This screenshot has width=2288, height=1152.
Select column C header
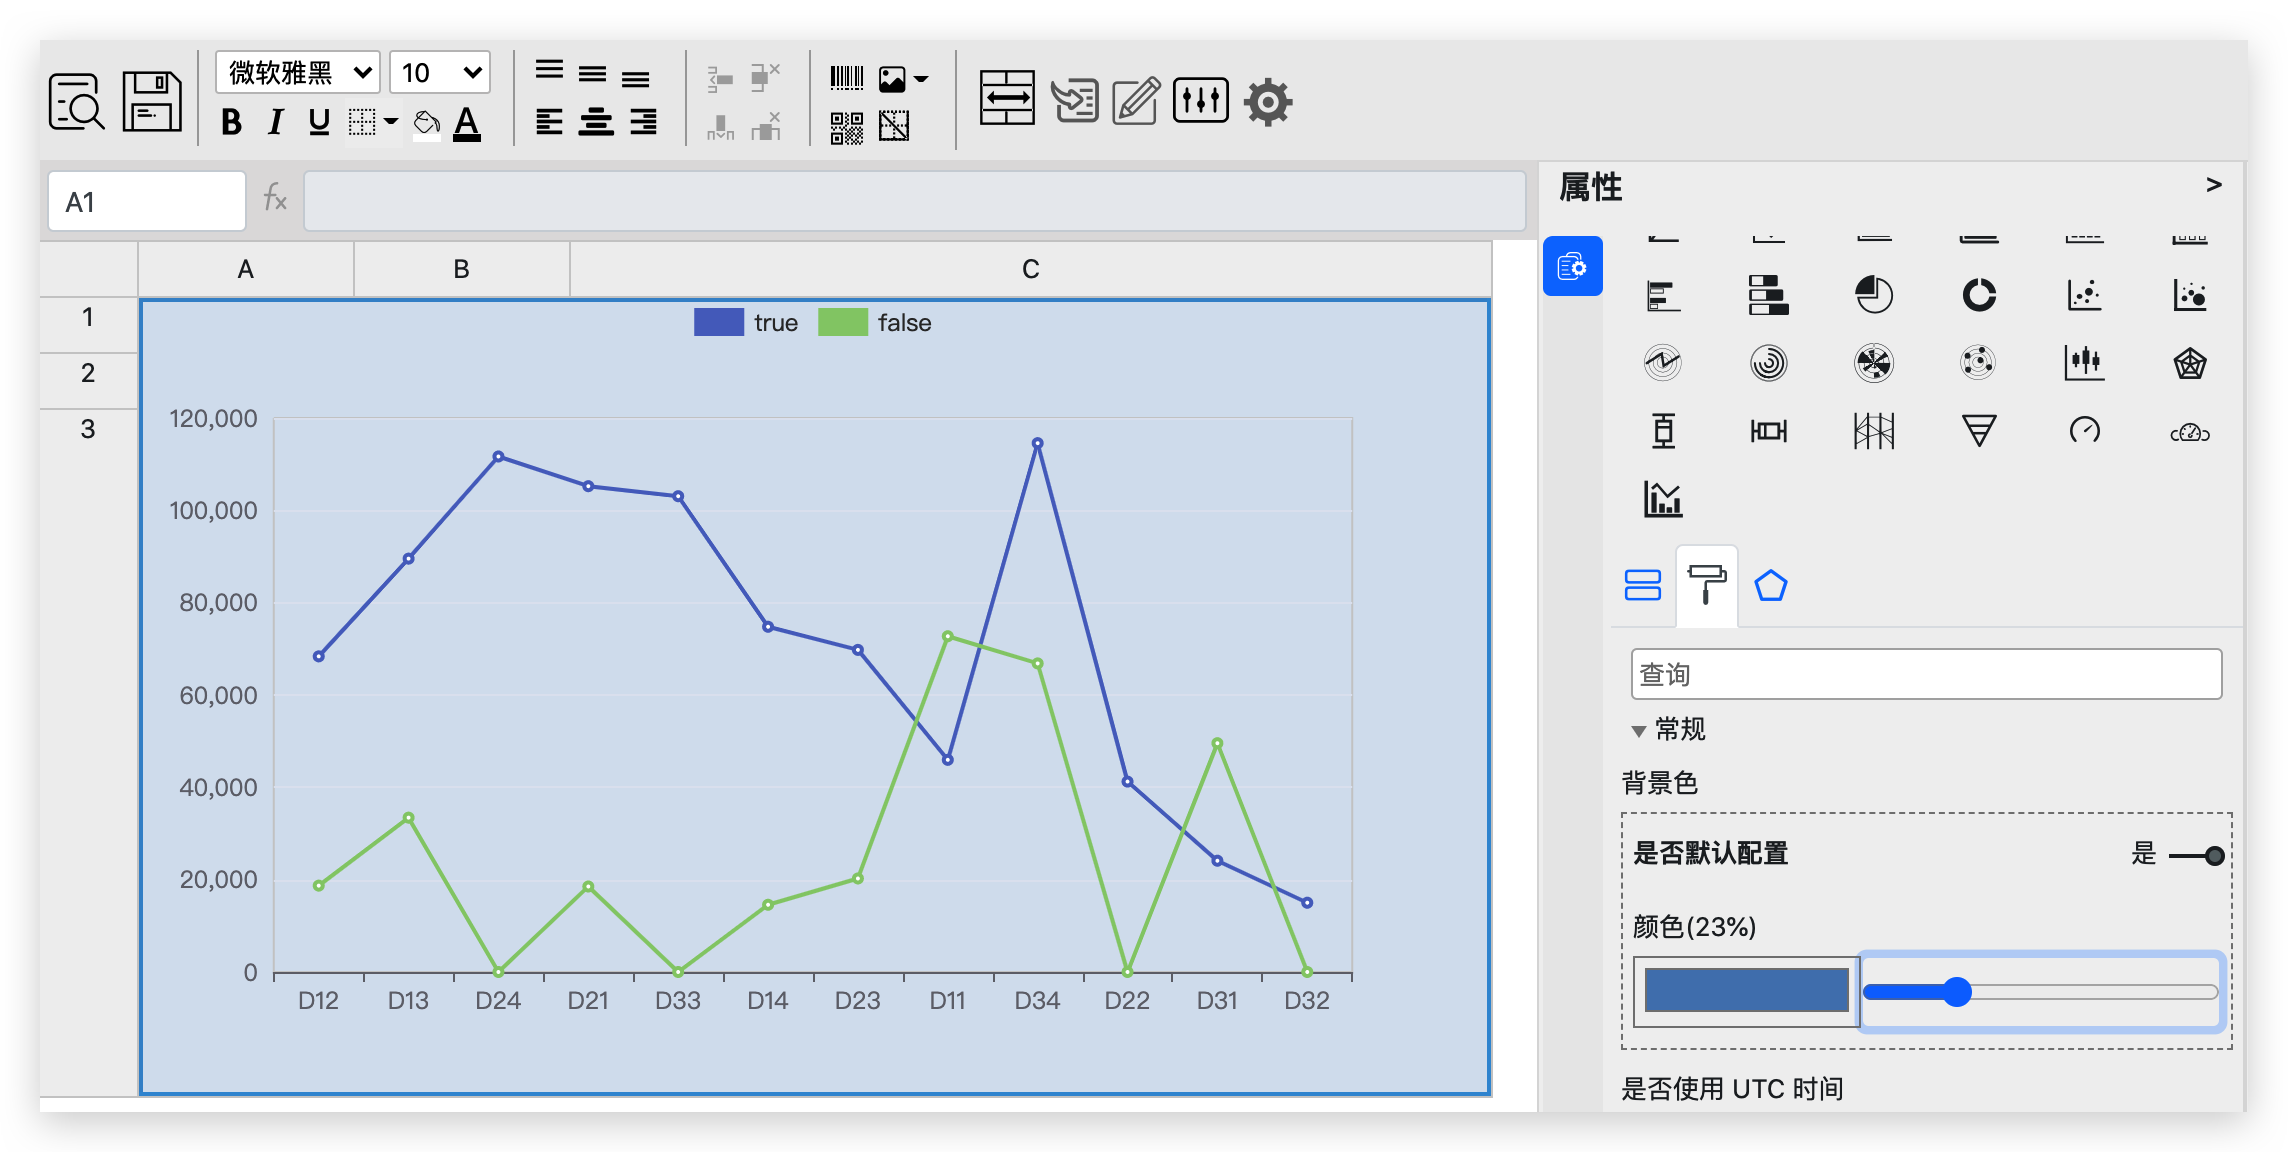click(x=1031, y=269)
